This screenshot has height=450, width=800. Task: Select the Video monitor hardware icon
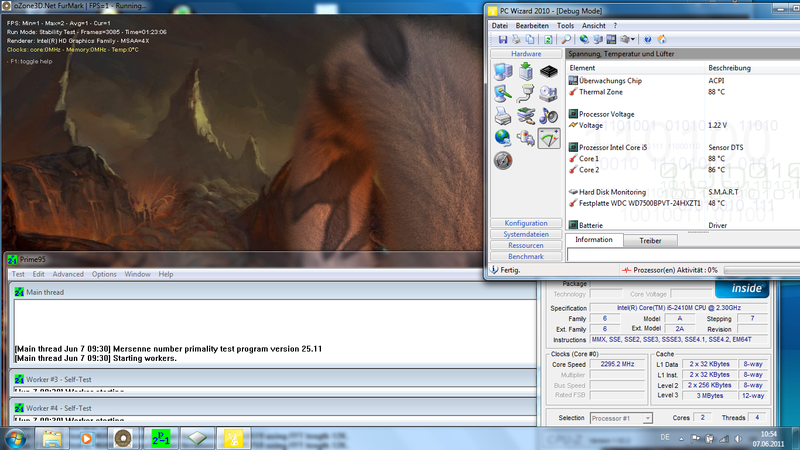[503, 94]
